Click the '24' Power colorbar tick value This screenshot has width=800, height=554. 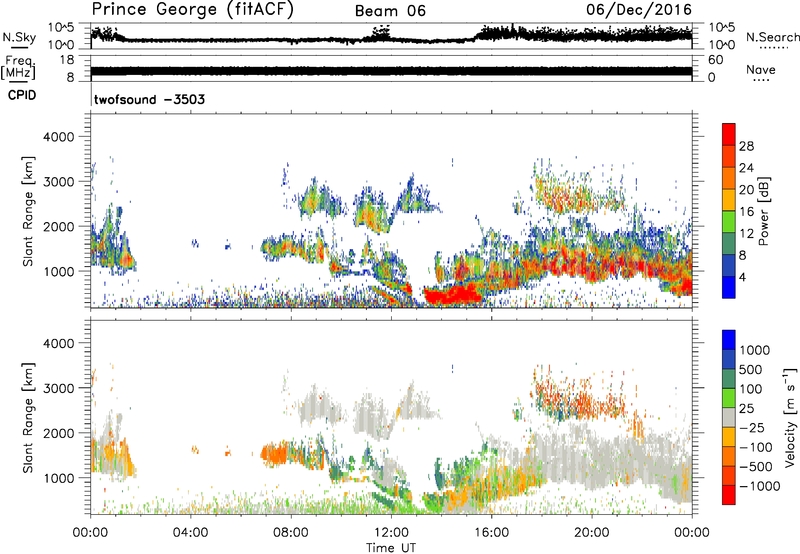point(746,168)
